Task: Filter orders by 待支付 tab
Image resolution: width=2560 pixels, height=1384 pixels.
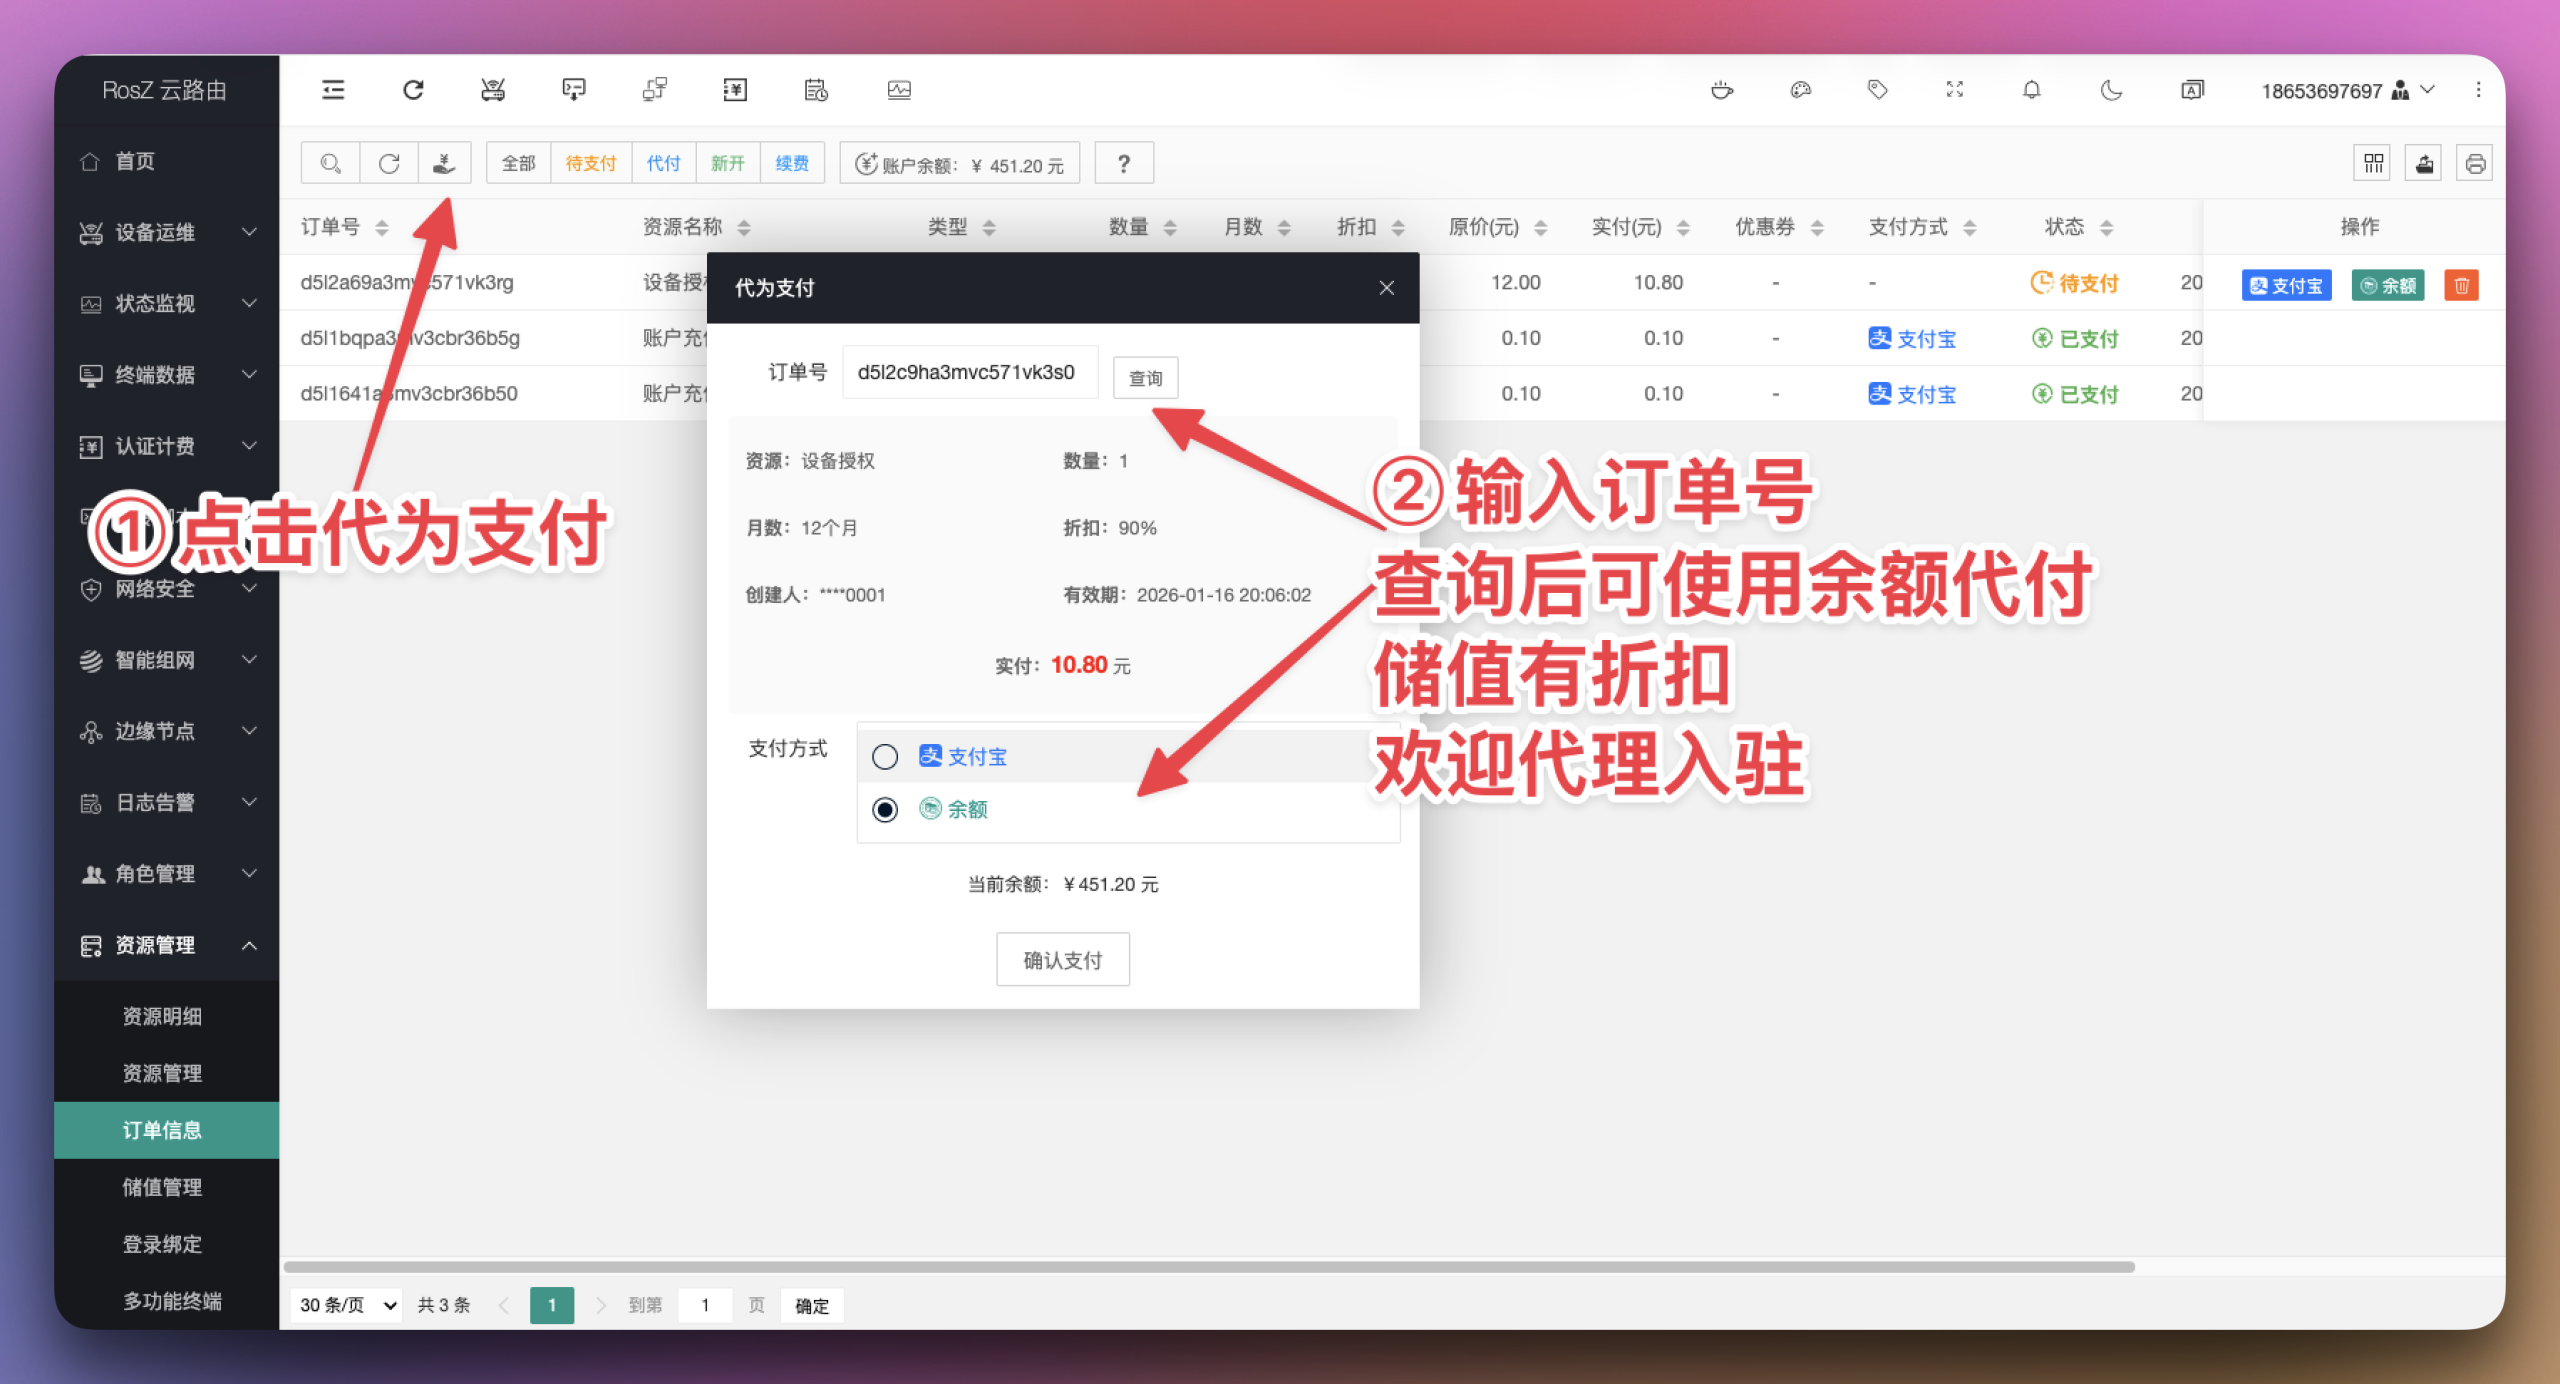Action: tap(590, 163)
